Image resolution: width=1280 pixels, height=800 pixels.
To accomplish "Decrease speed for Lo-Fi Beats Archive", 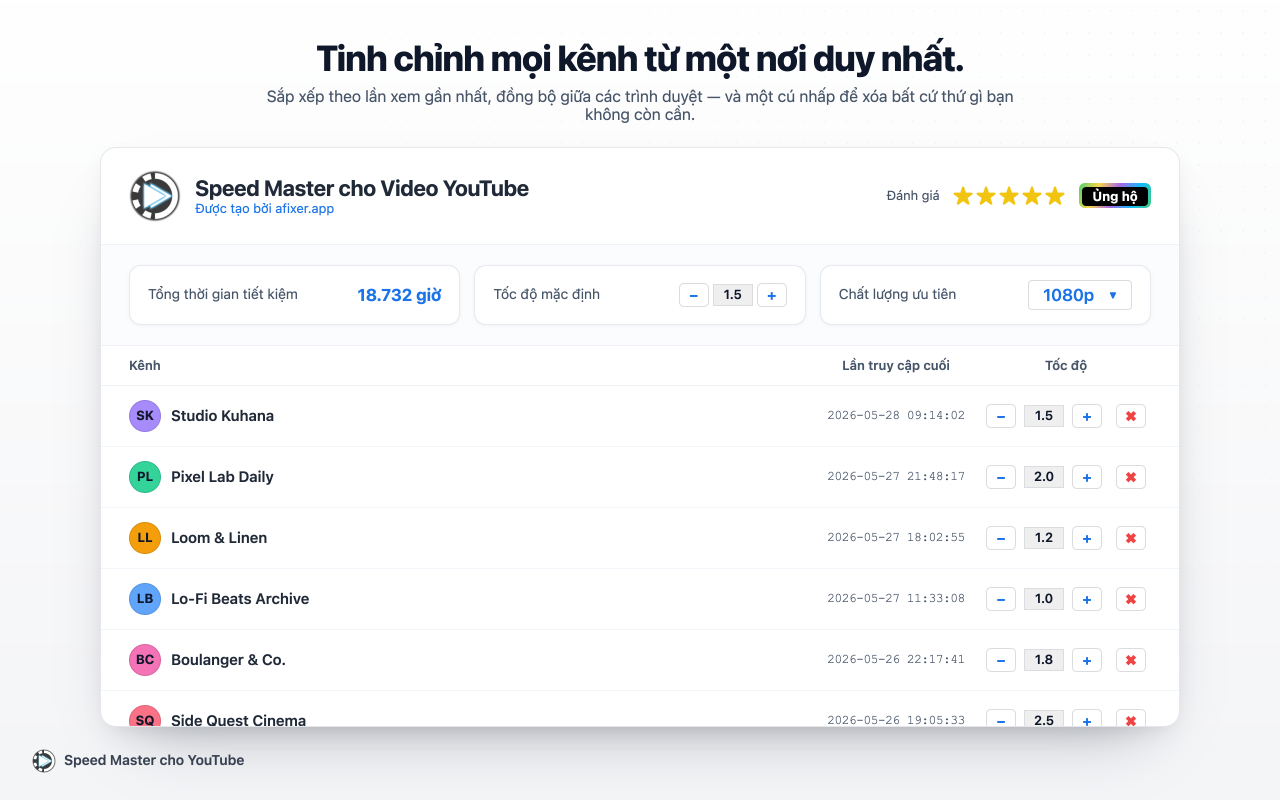I will (x=1001, y=599).
